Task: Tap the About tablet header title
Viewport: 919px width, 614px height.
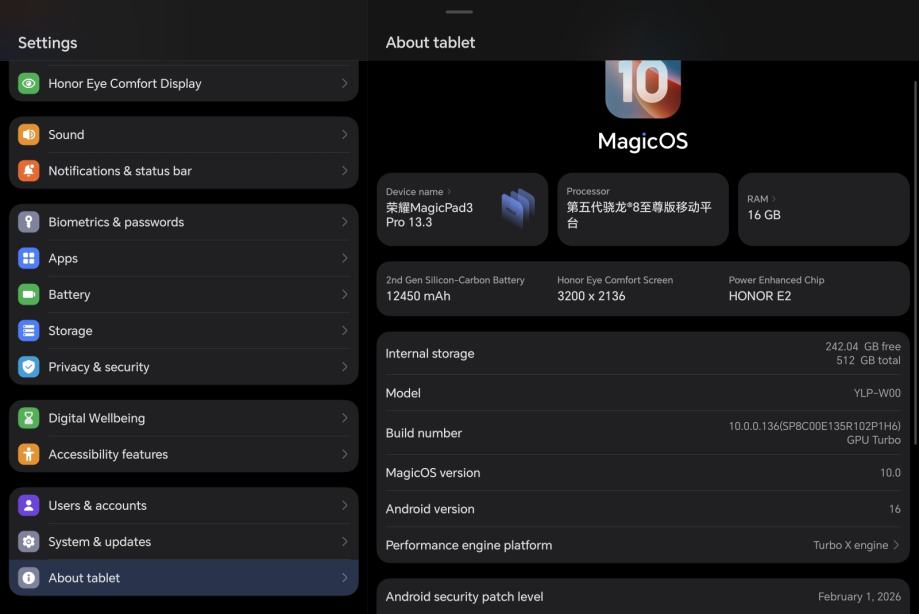Action: coord(430,43)
